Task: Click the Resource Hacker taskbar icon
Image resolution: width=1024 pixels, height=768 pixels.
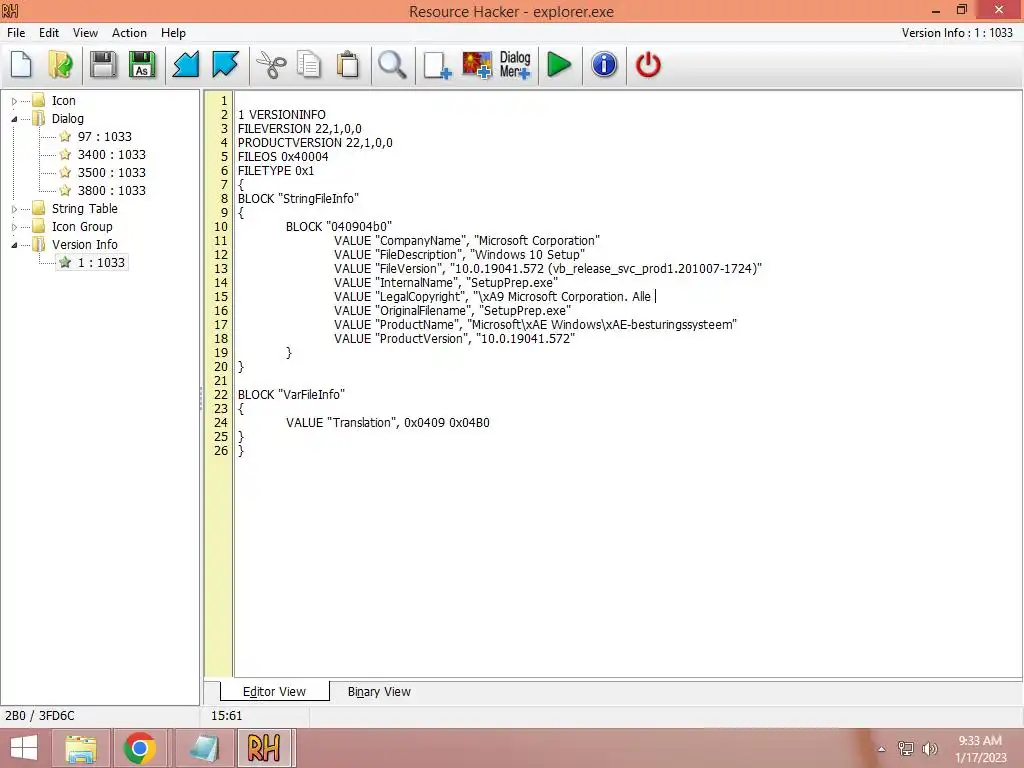Action: [264, 748]
